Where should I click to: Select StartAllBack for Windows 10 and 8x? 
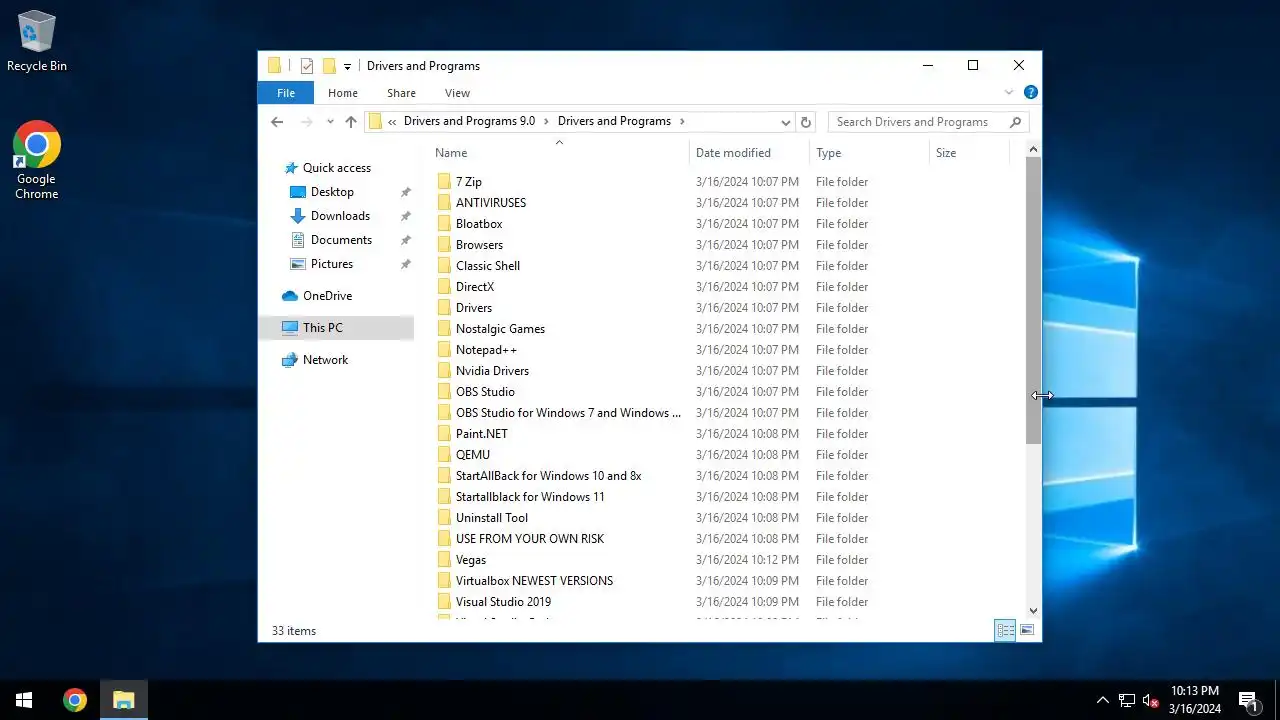click(548, 476)
